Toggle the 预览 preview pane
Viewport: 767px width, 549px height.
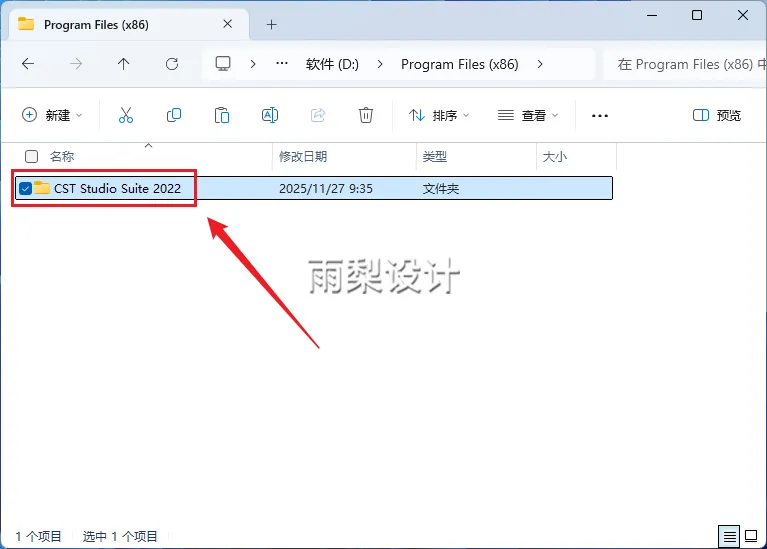(717, 115)
